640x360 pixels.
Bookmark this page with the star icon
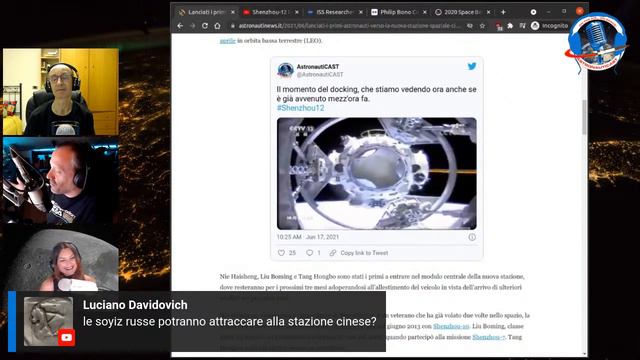click(x=482, y=26)
